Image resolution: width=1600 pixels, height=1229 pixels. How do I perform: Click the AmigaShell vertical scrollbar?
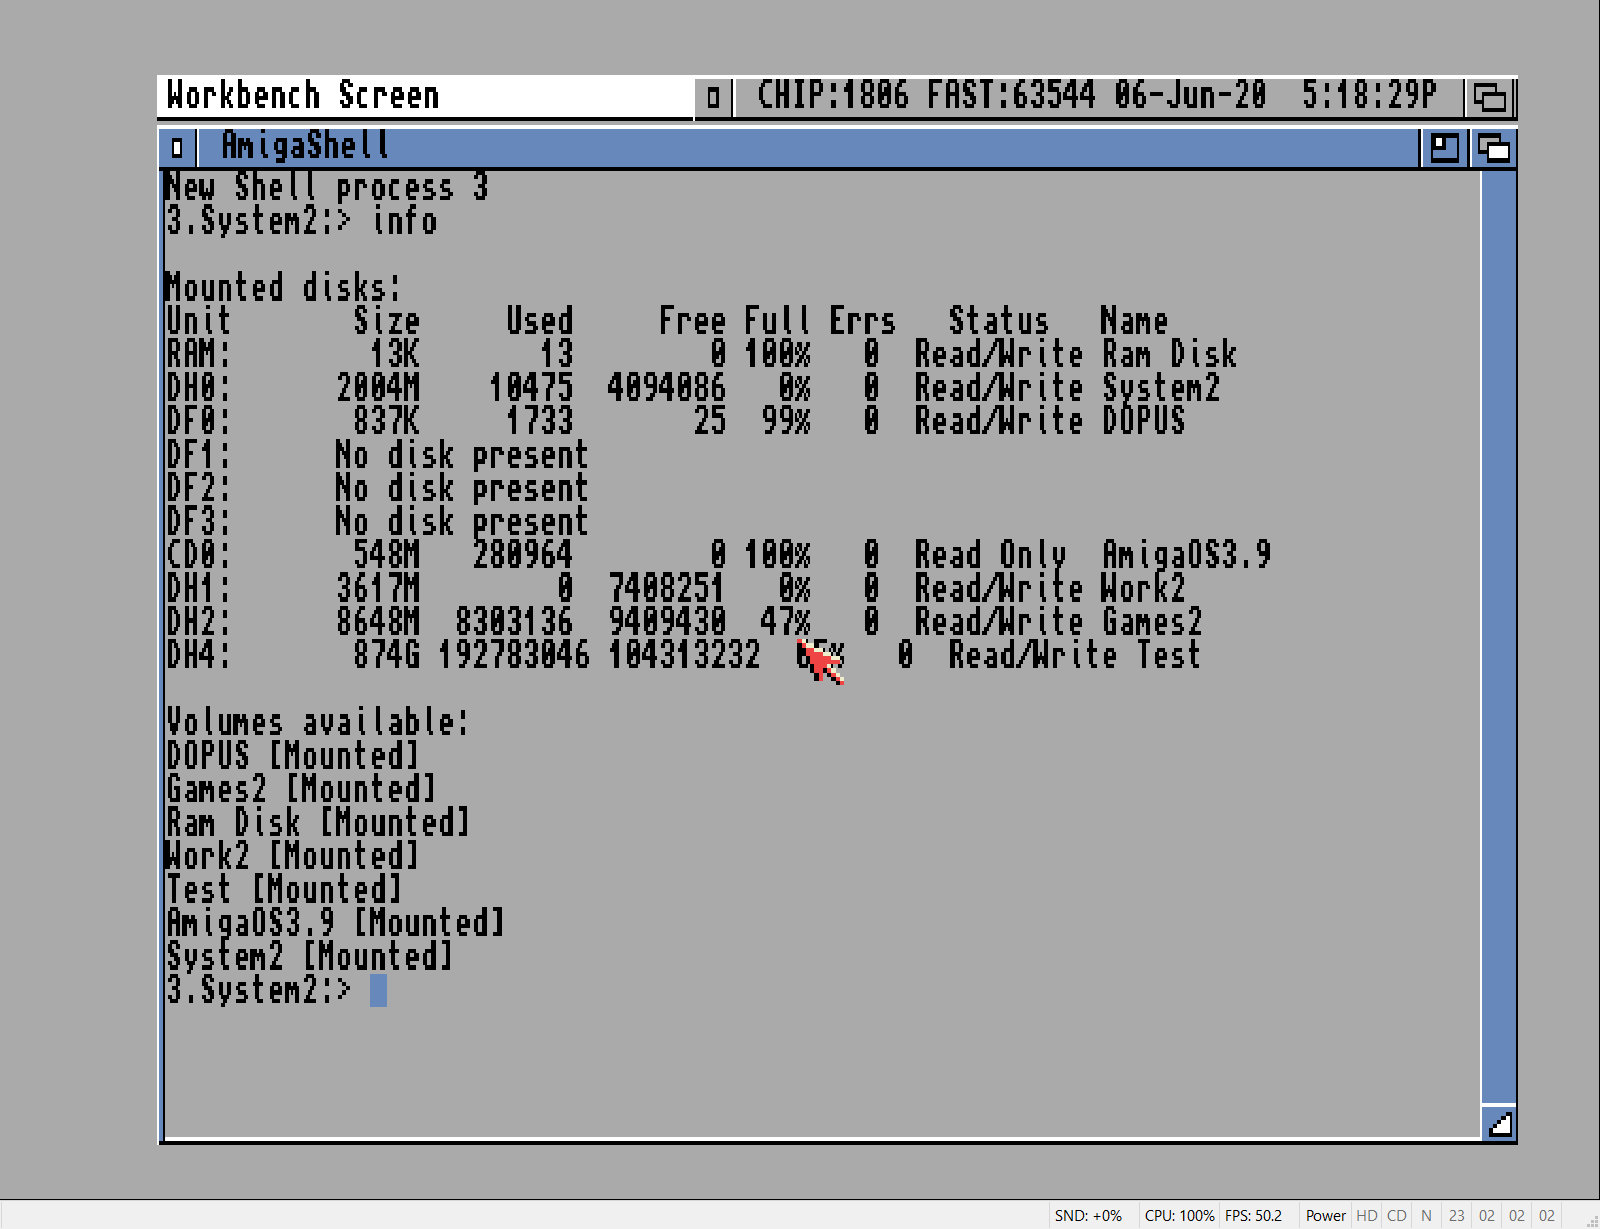pos(1499,637)
